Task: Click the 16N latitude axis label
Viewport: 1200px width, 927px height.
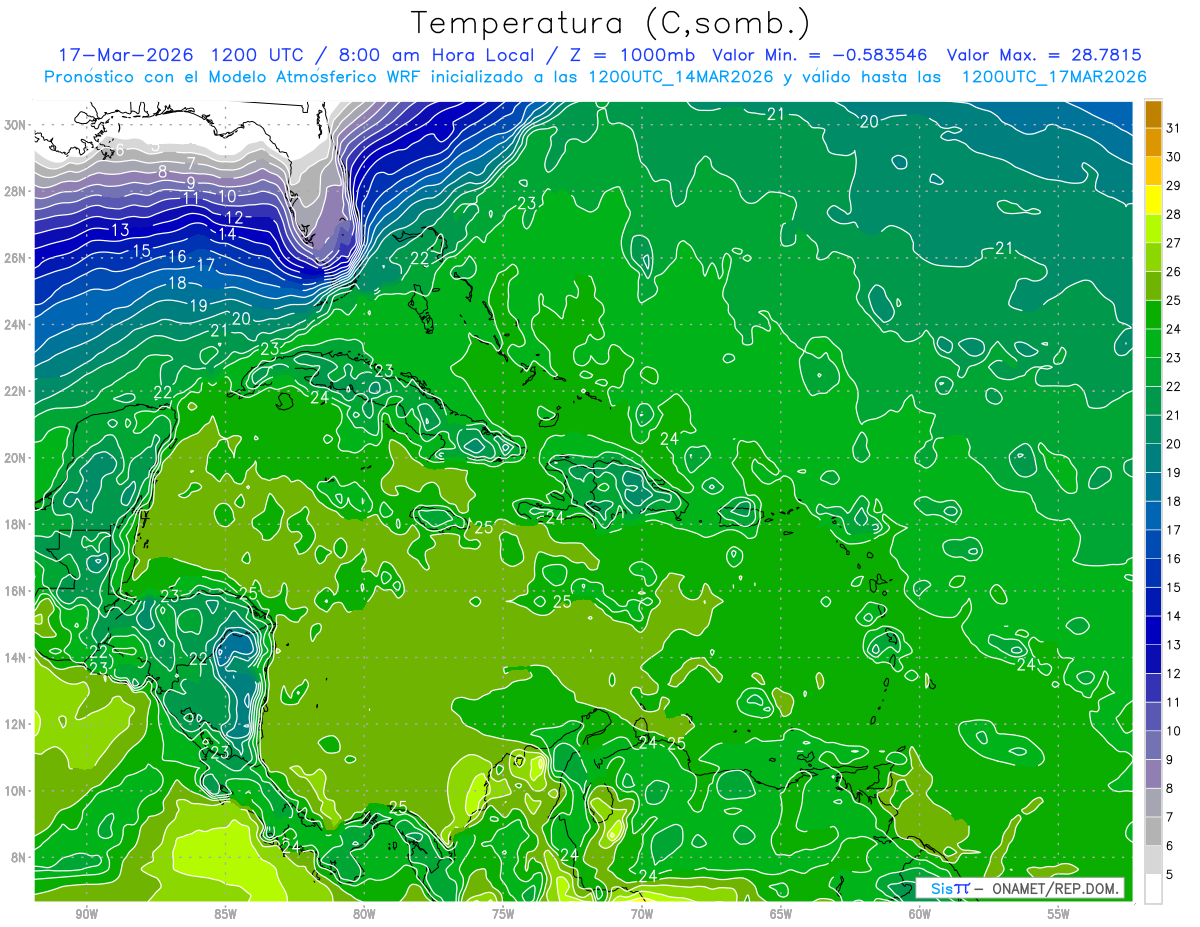Action: pyautogui.click(x=17, y=591)
